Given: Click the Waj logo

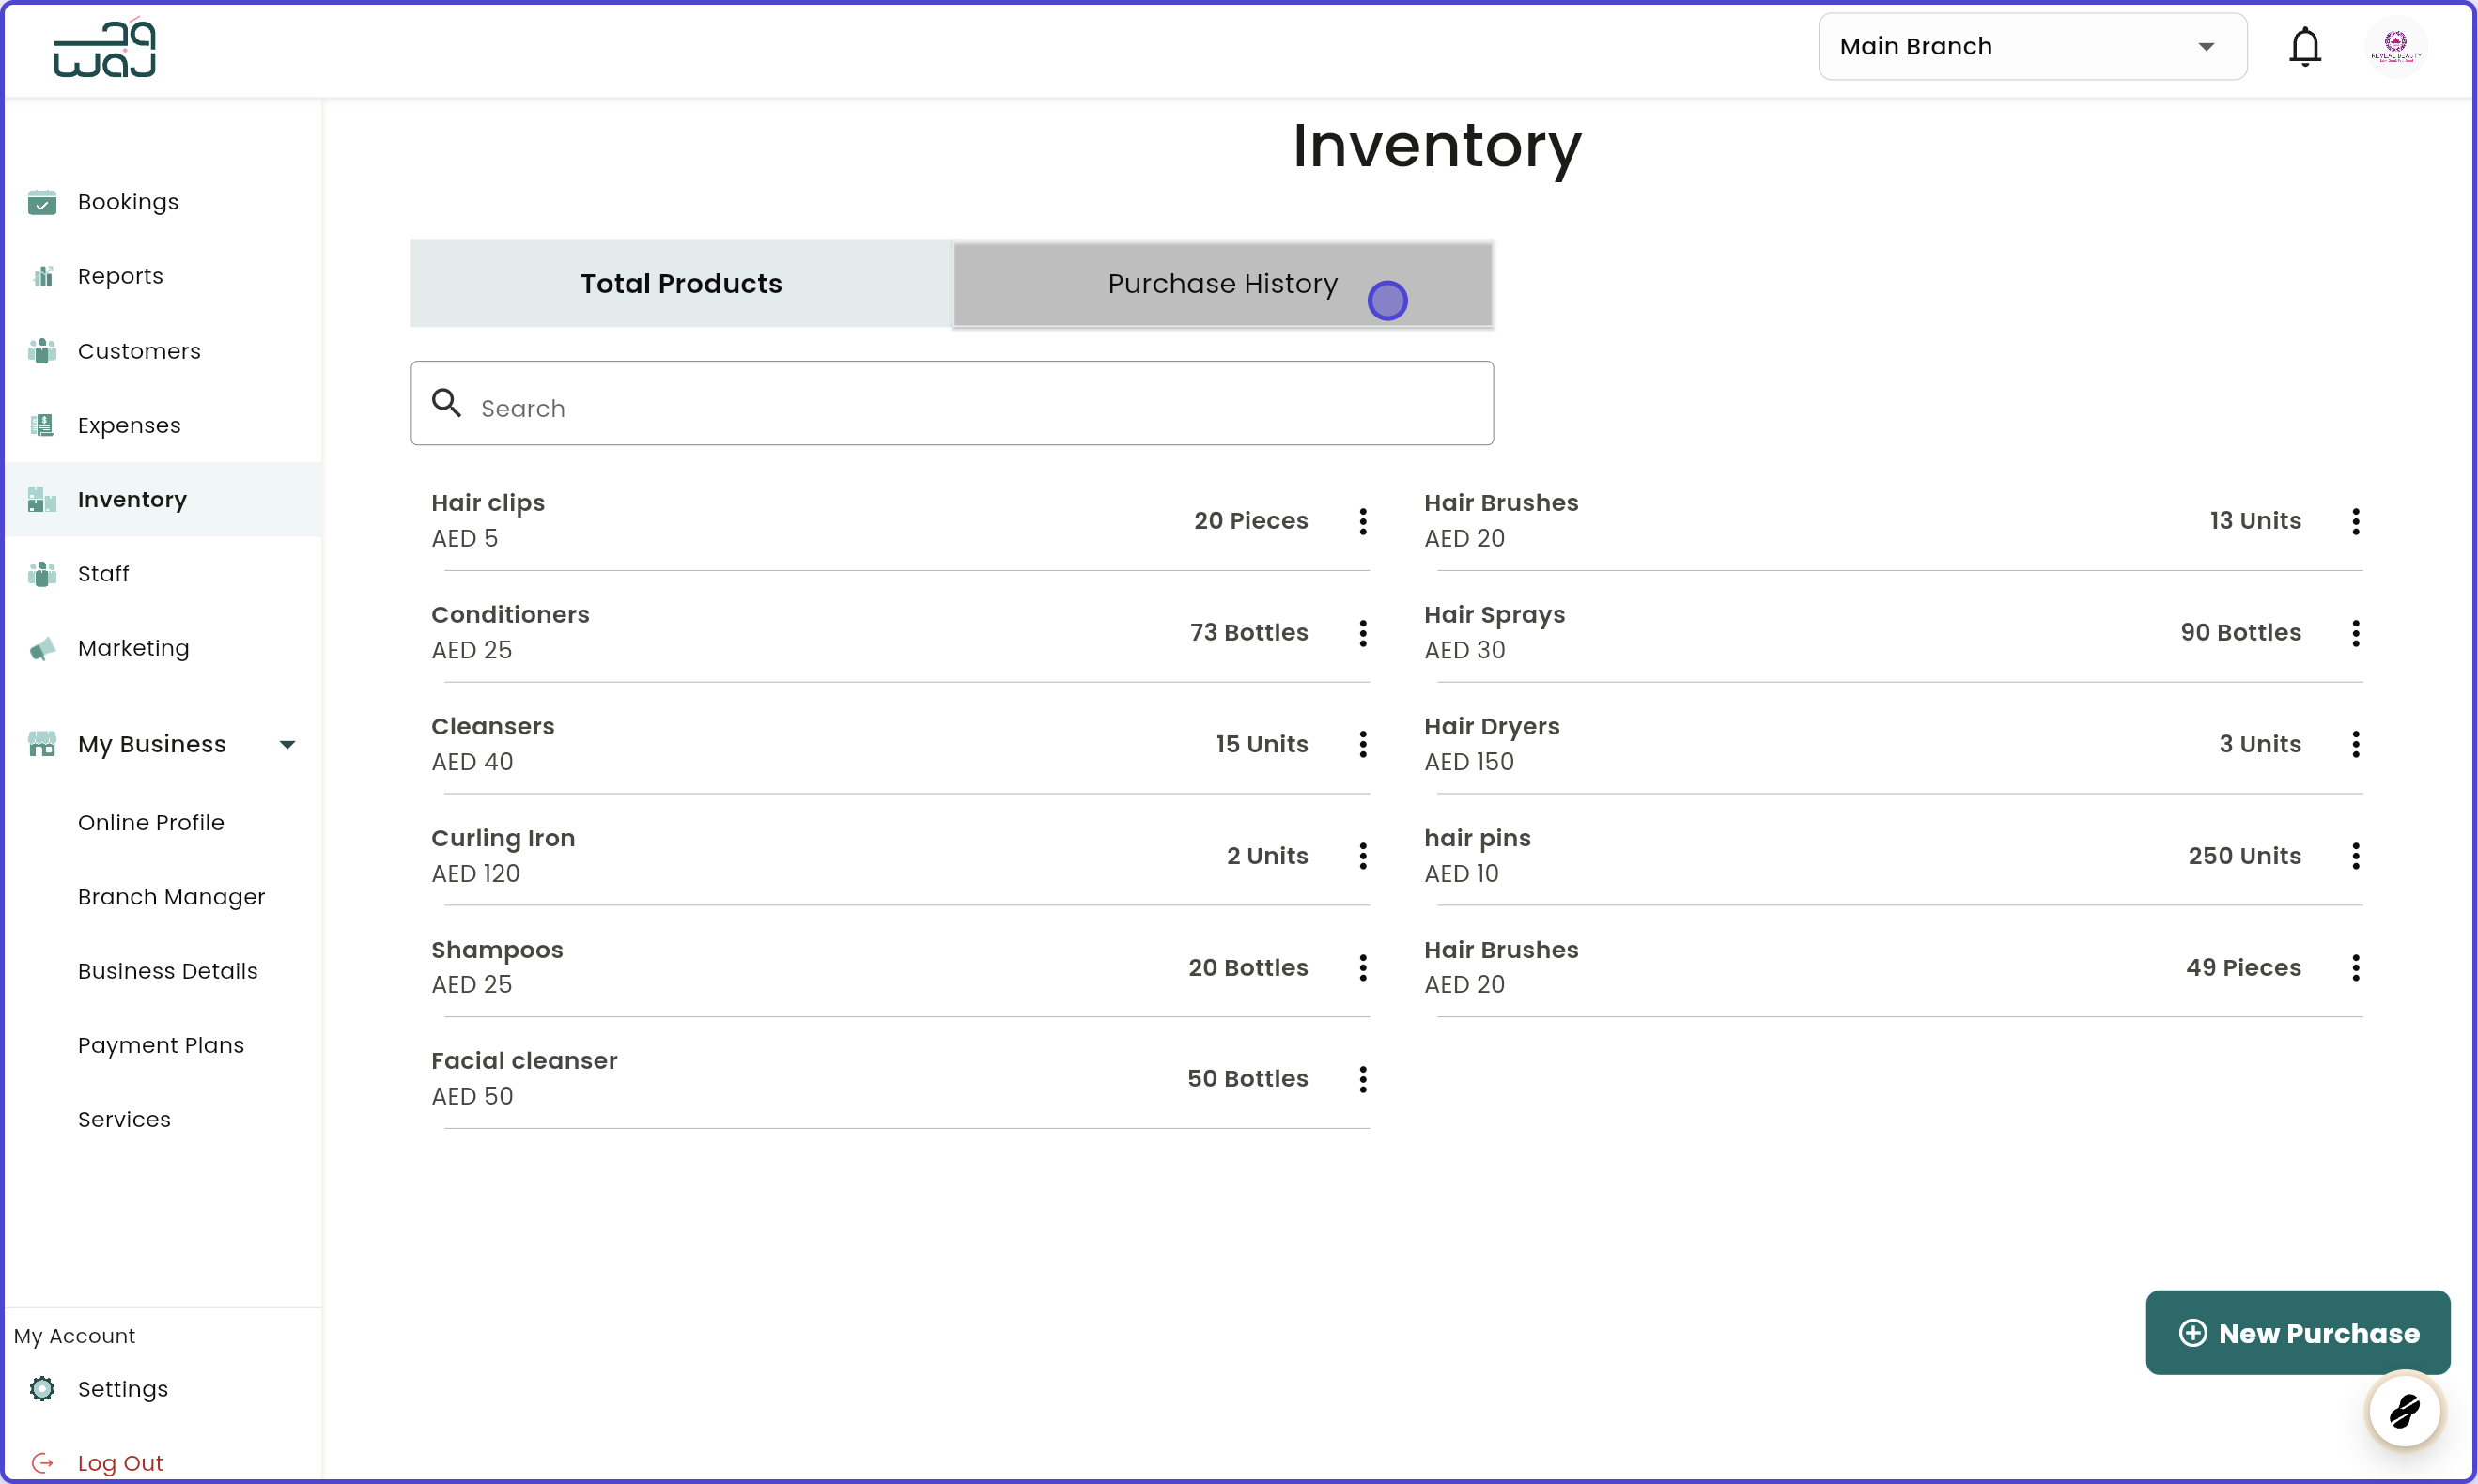Looking at the screenshot, I should pyautogui.click(x=104, y=47).
